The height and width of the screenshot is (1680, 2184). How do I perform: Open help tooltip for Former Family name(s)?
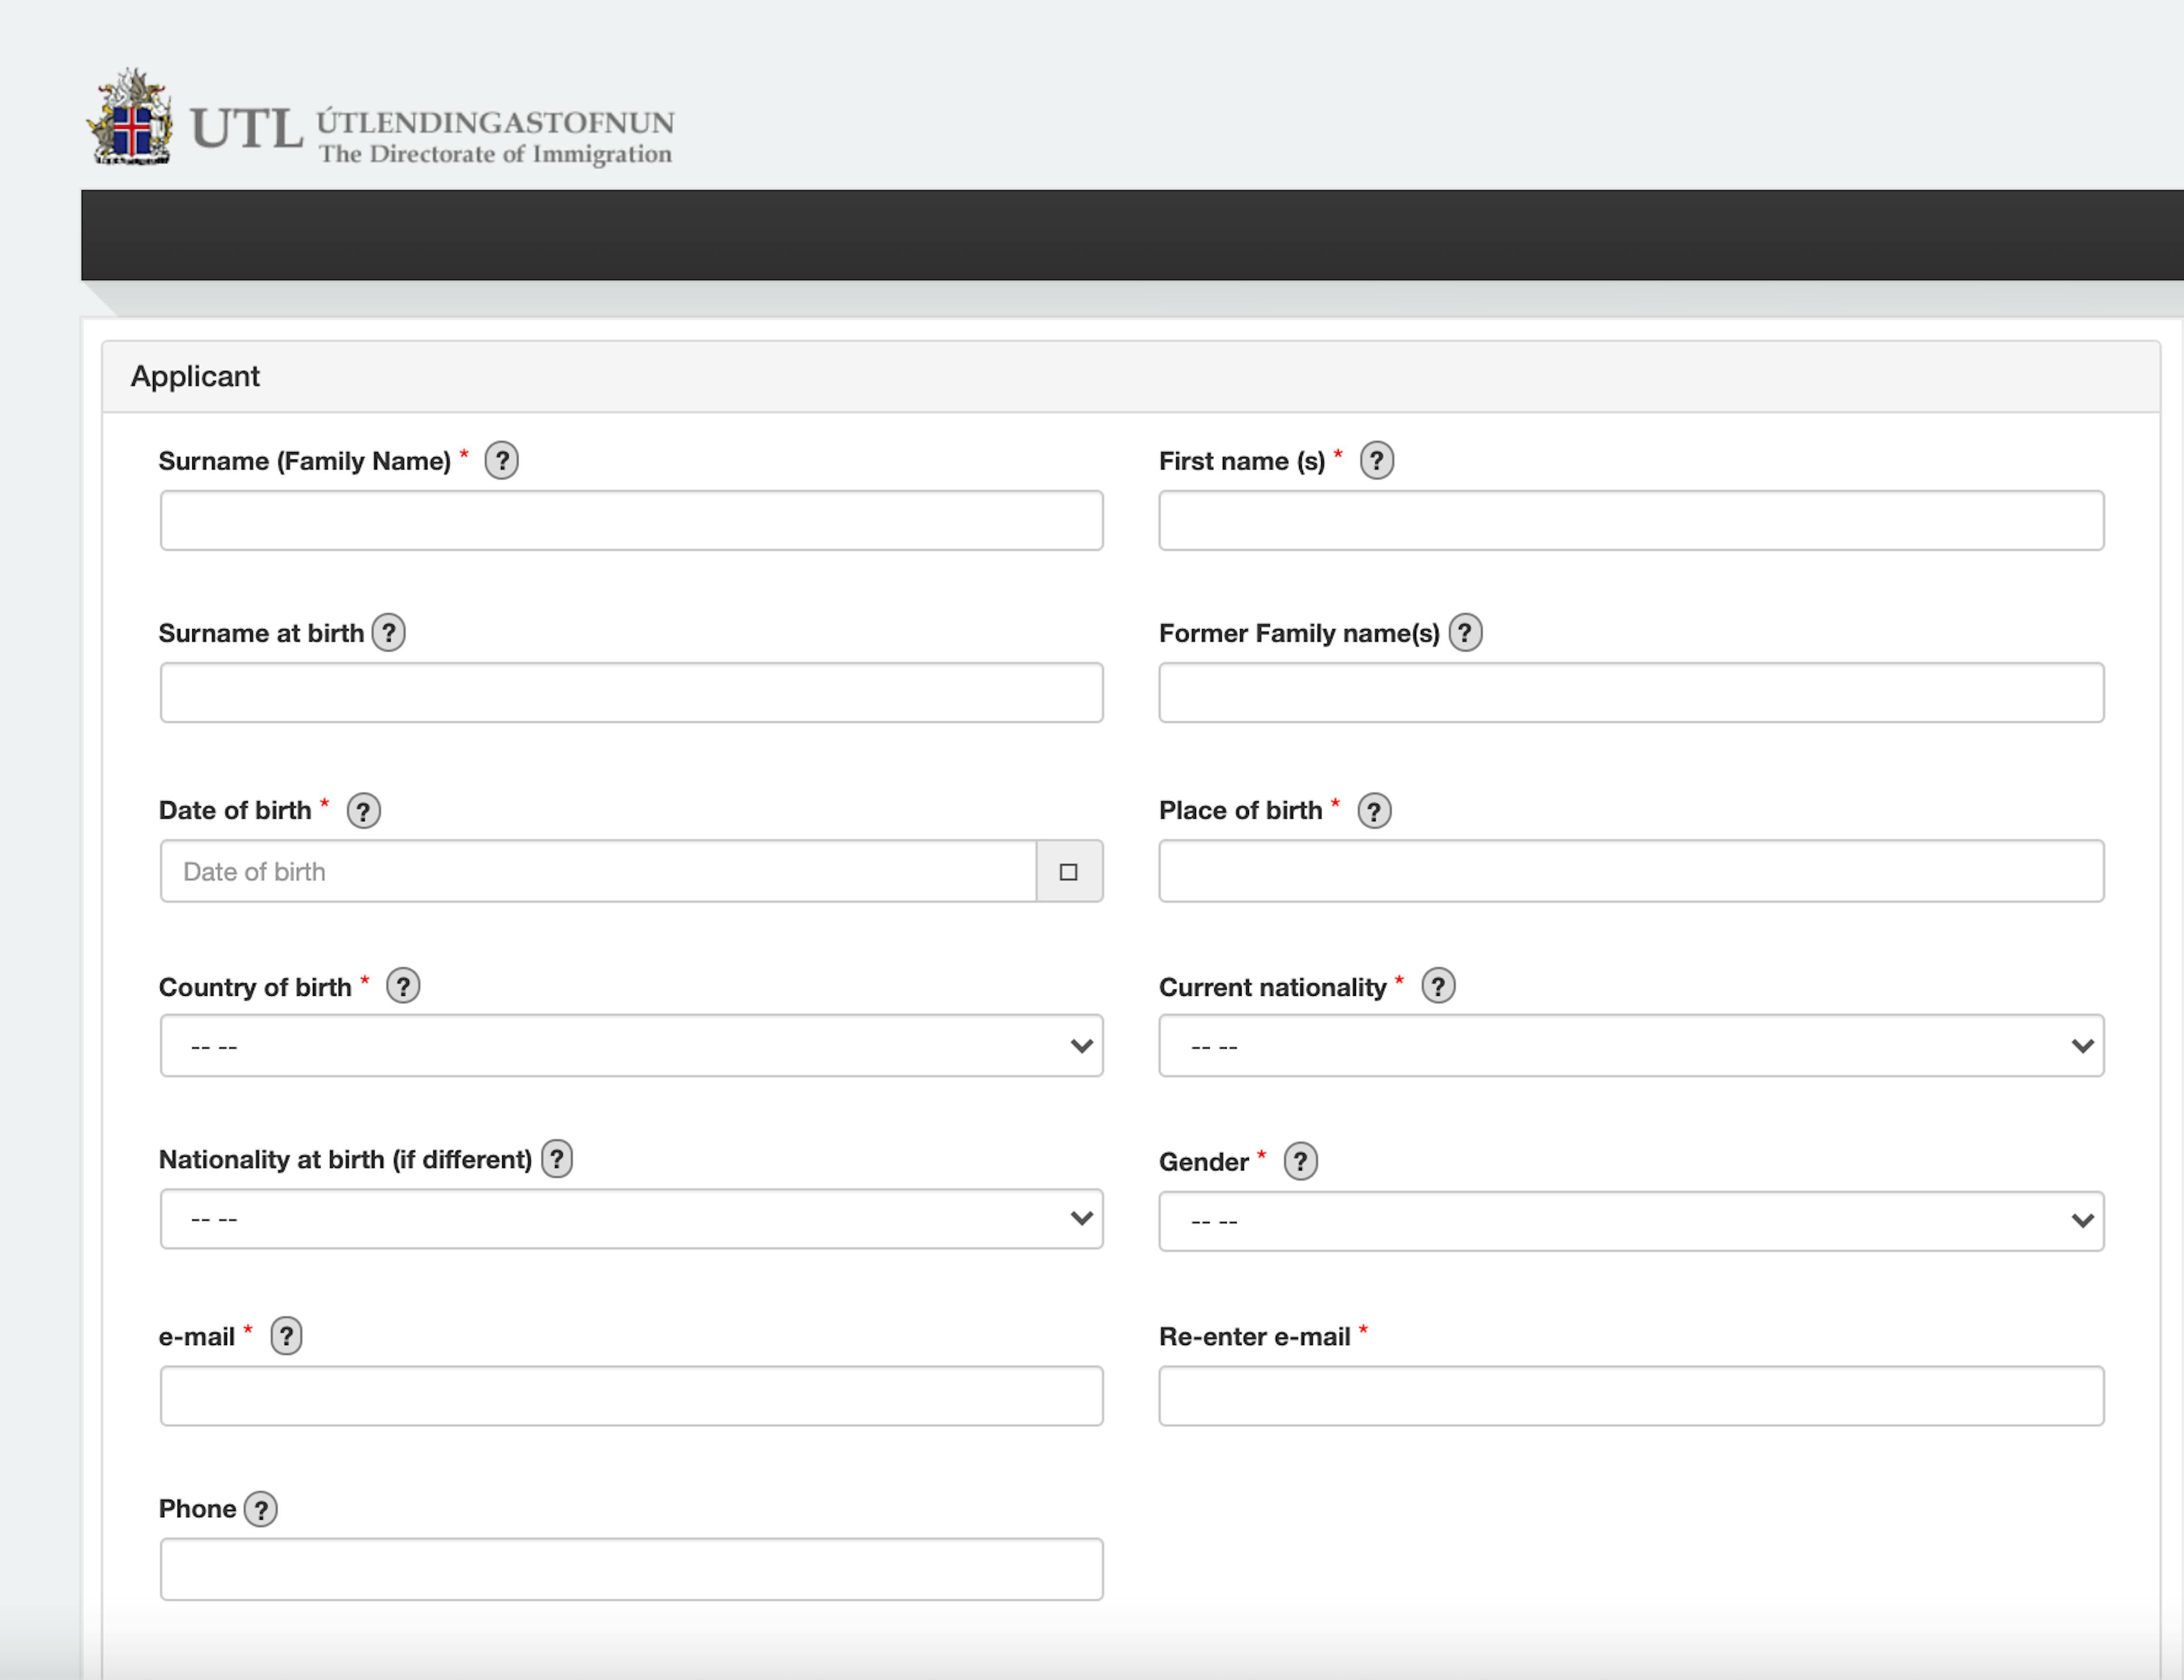click(x=1465, y=633)
